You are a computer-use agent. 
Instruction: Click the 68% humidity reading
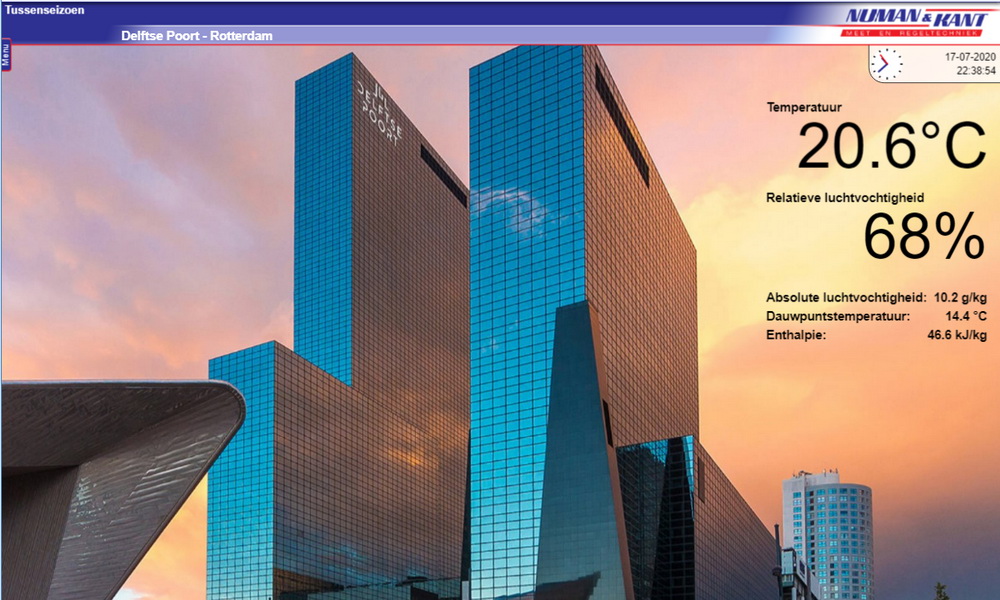pyautogui.click(x=924, y=239)
